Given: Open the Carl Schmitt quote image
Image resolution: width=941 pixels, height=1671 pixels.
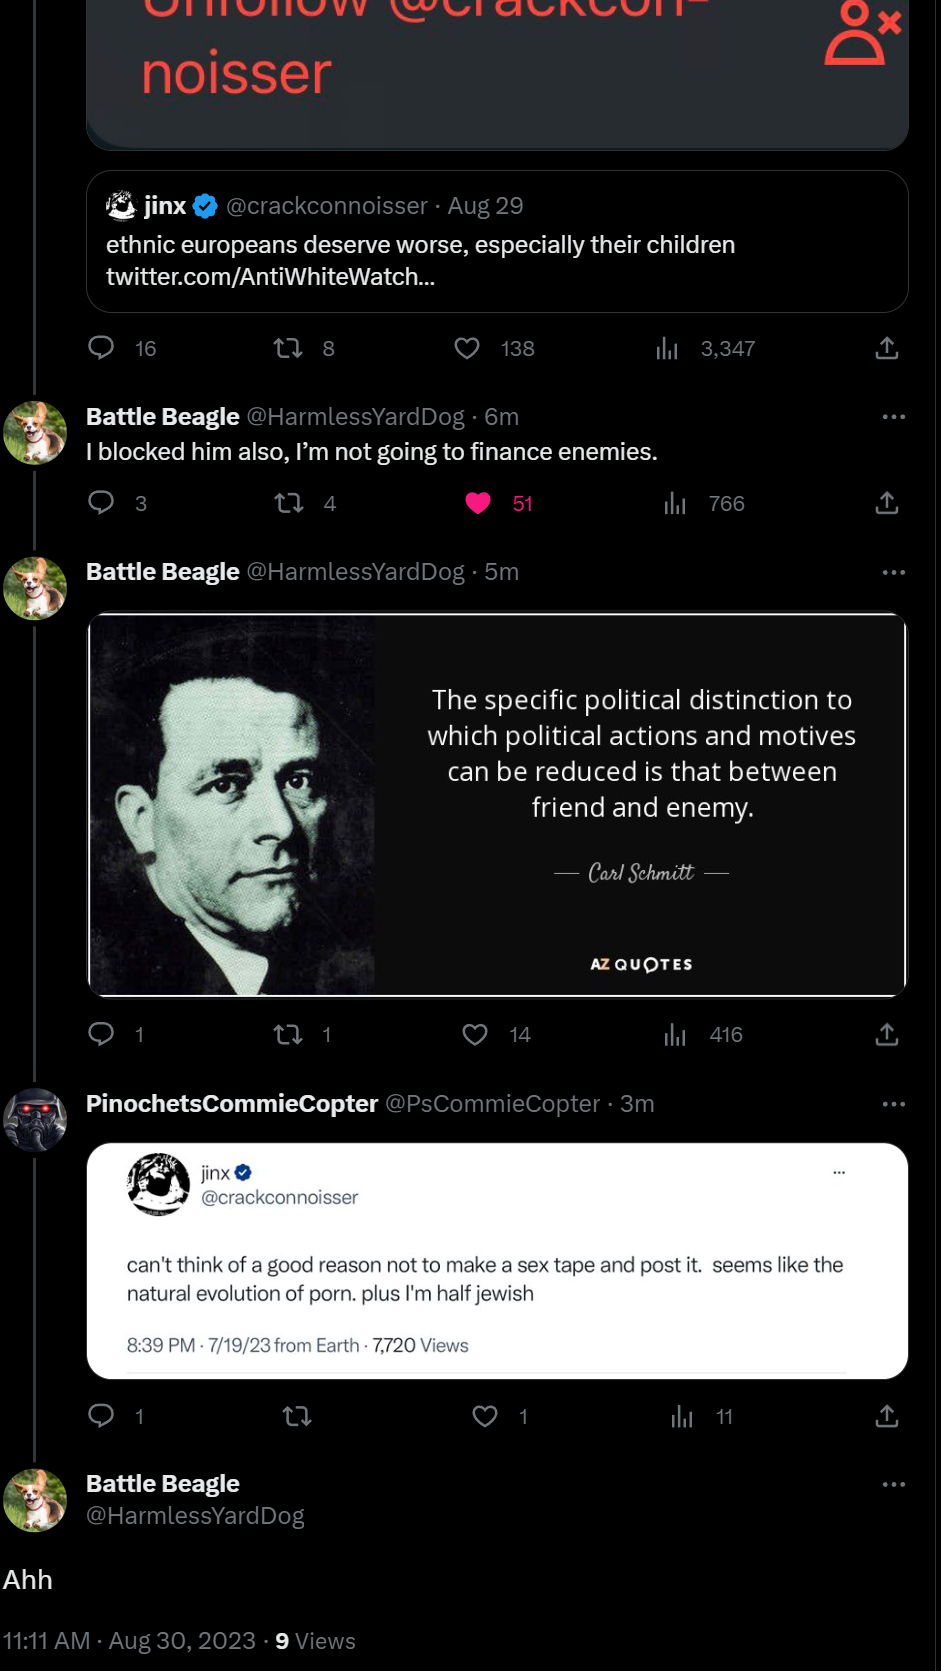Looking at the screenshot, I should (497, 805).
